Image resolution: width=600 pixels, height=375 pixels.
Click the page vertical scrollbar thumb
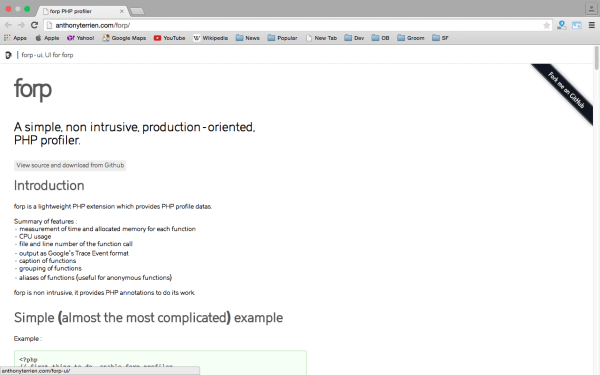click(596, 57)
